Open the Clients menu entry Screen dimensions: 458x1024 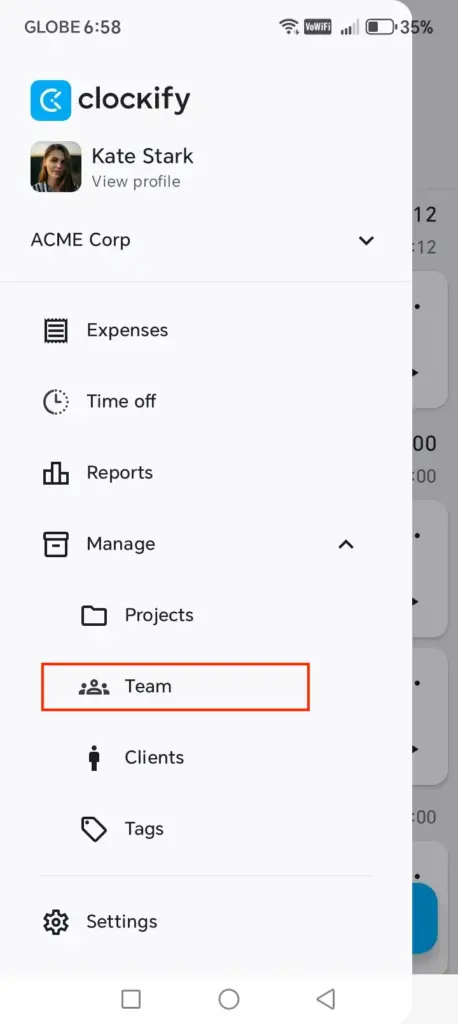pos(154,758)
